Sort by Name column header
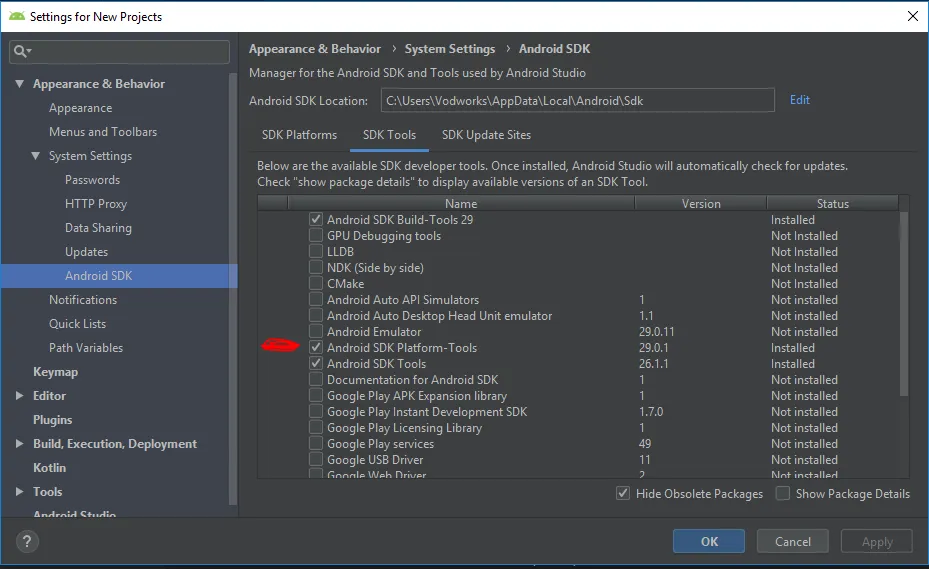Viewport: 929px width, 569px height. click(x=461, y=203)
